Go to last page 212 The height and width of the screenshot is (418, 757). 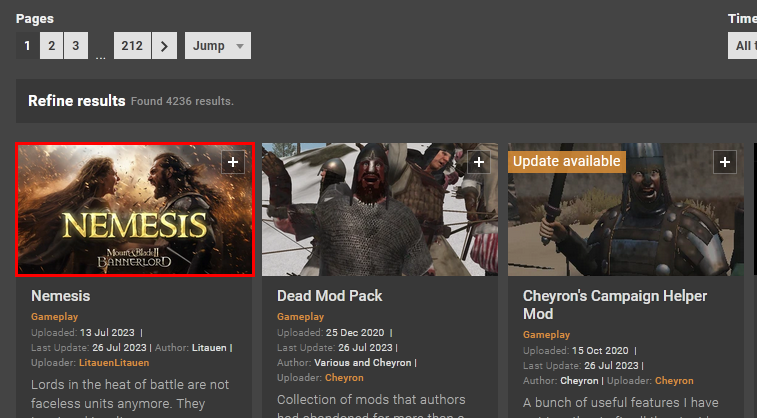(132, 46)
